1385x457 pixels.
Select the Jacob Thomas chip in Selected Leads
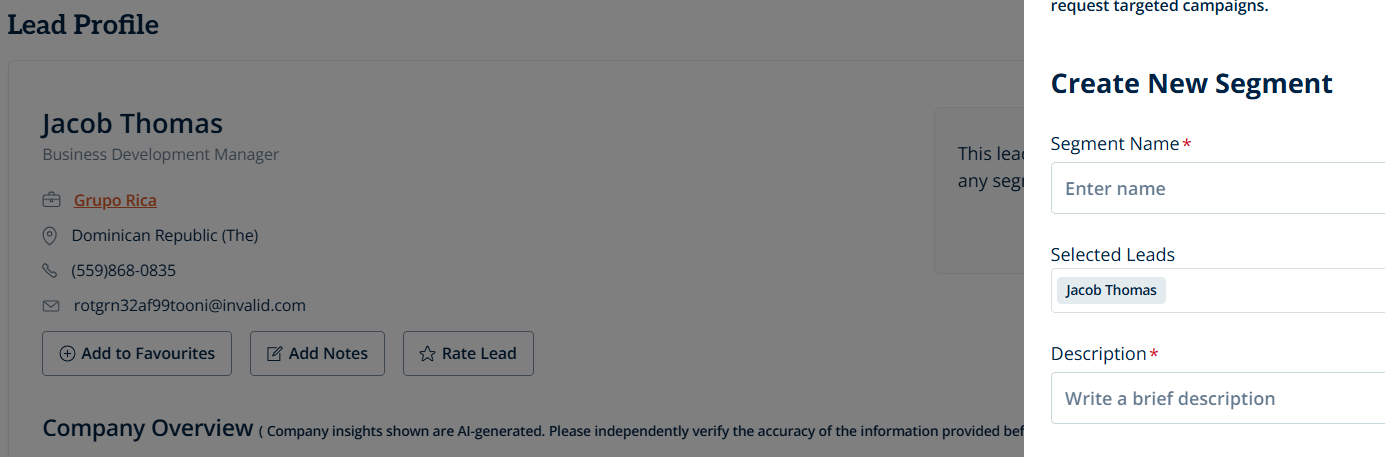(1111, 291)
